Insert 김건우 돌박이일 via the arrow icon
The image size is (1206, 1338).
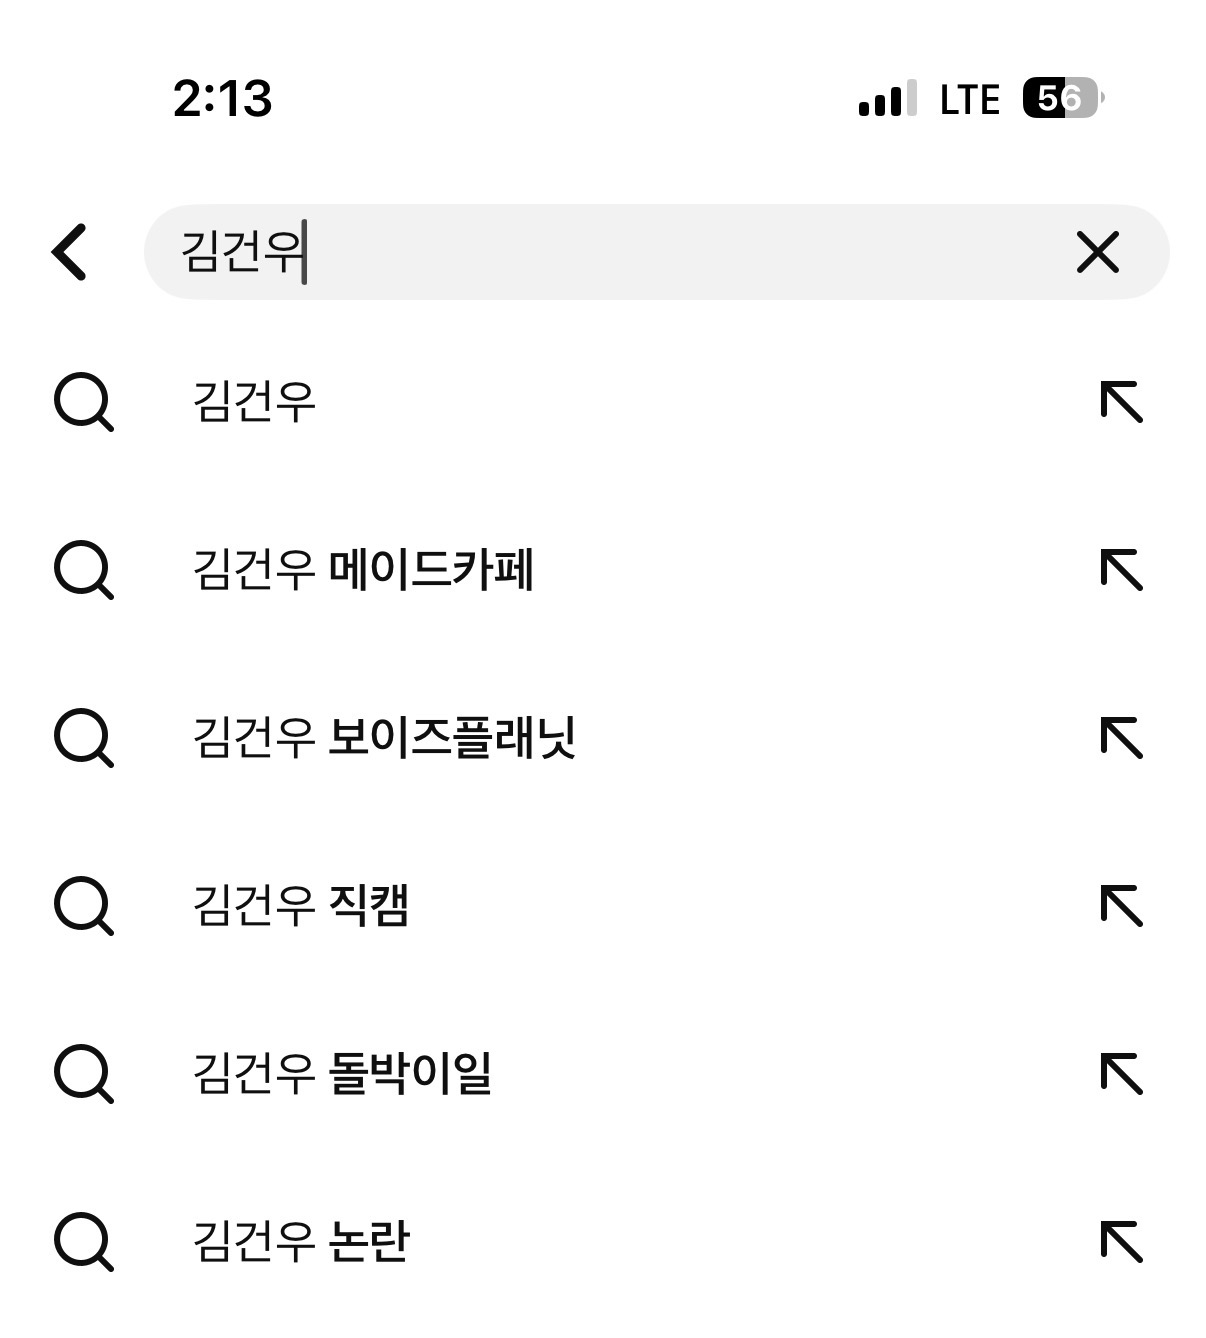tap(1121, 1074)
